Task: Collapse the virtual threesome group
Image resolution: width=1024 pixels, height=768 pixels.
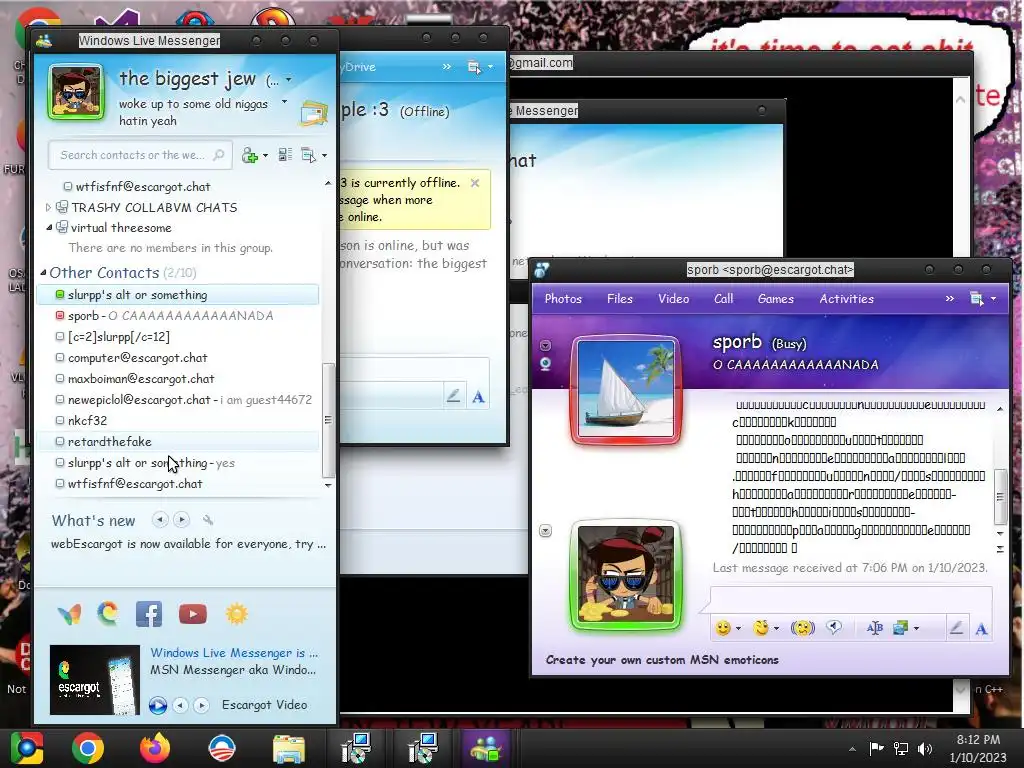Action: [x=49, y=227]
